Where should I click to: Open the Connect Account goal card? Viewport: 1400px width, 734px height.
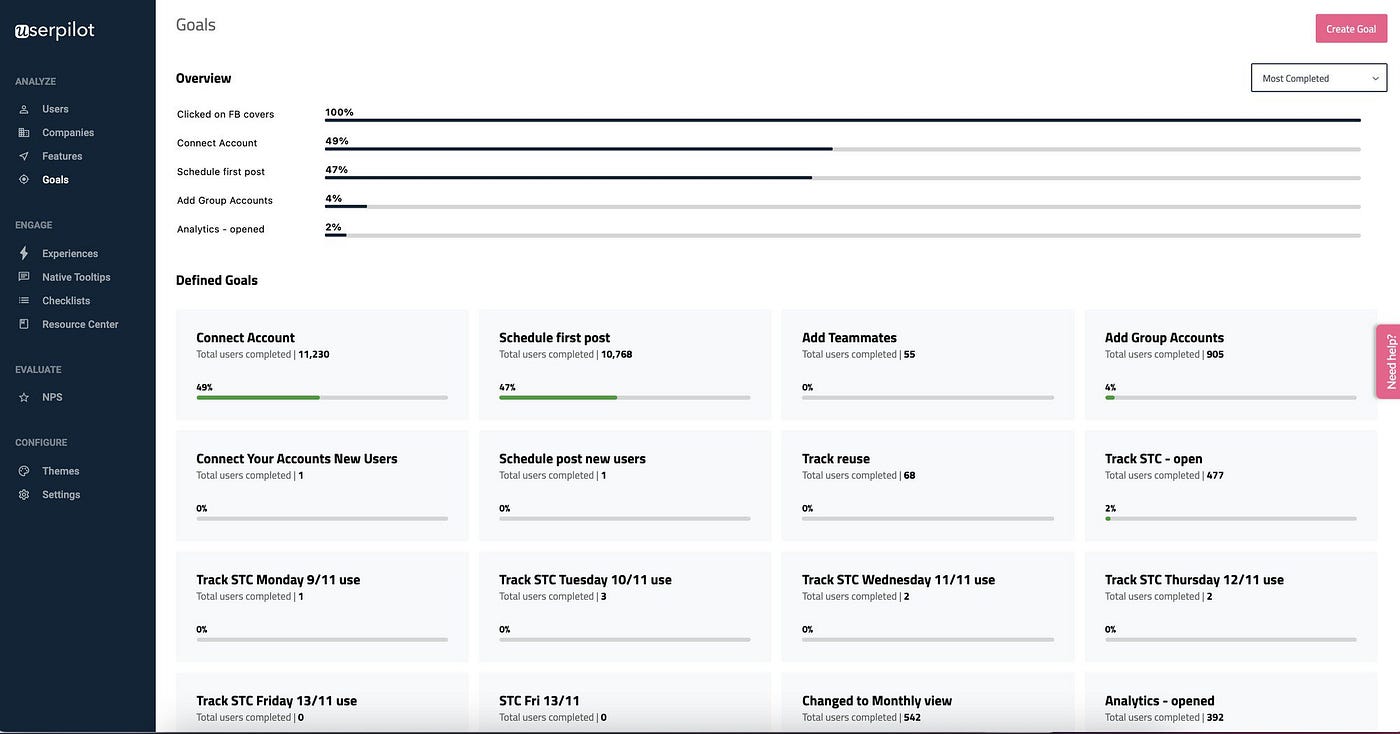tap(322, 364)
